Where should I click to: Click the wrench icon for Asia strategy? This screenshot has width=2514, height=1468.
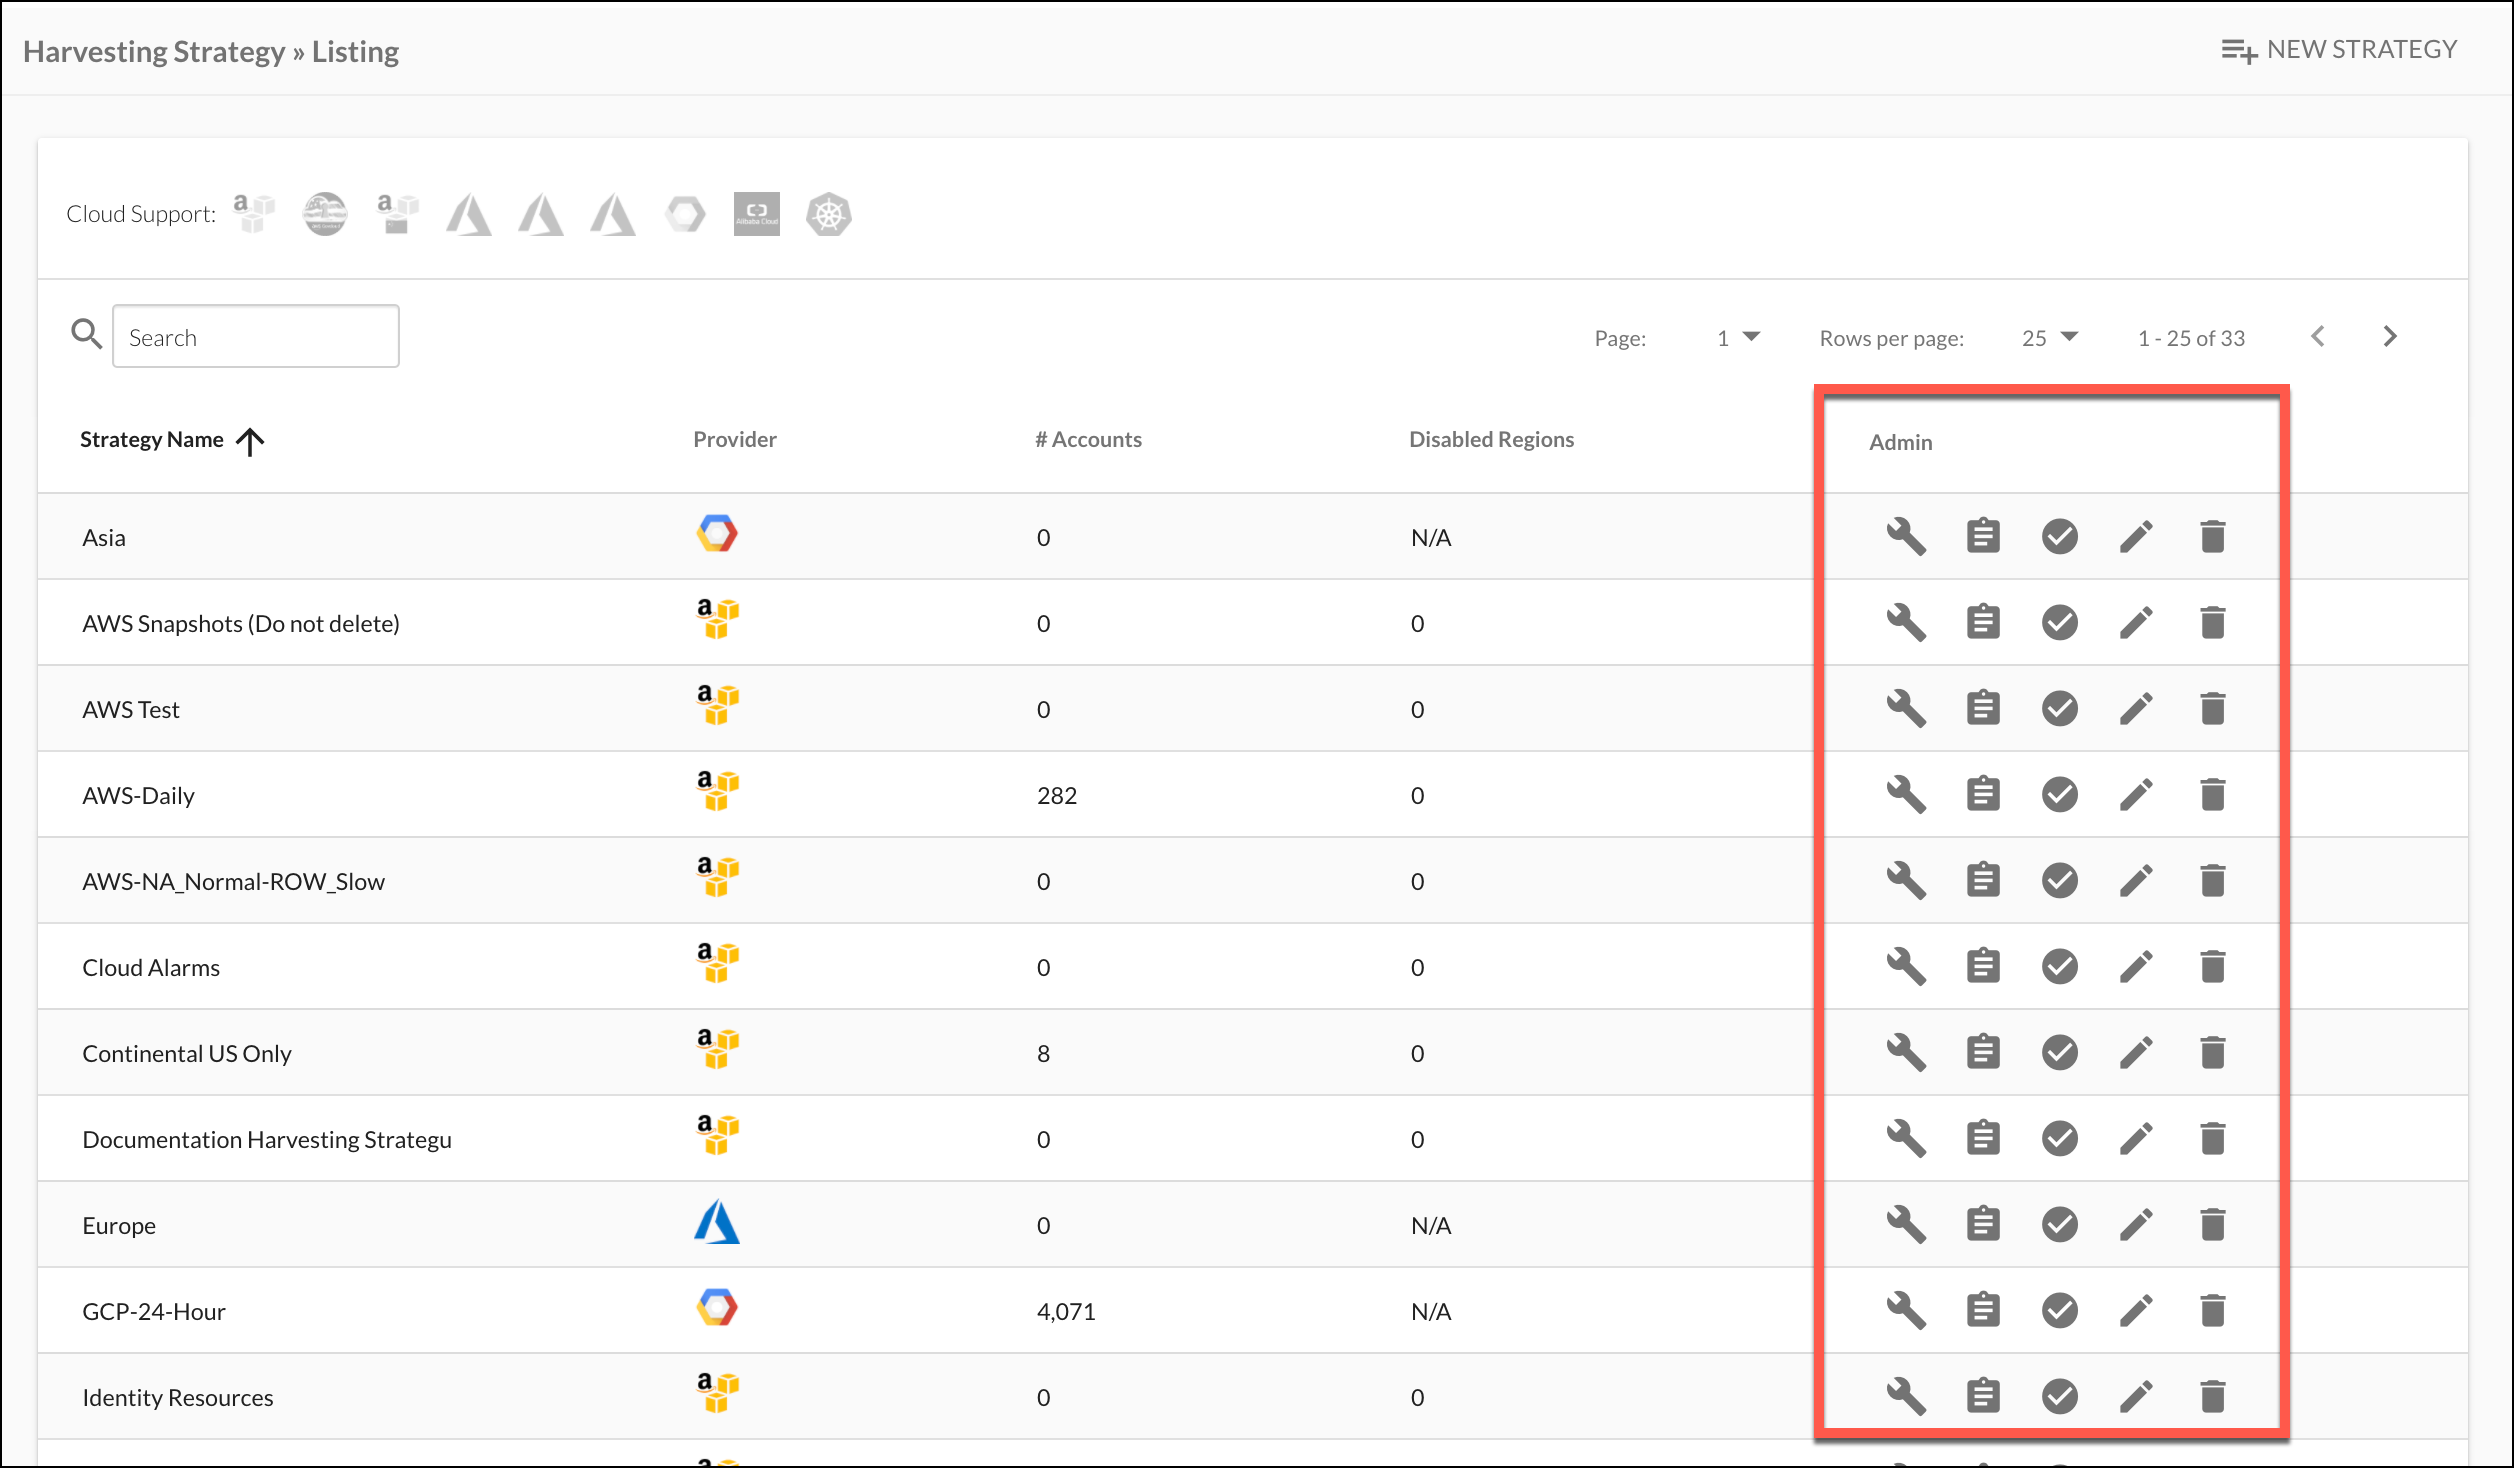[1906, 537]
